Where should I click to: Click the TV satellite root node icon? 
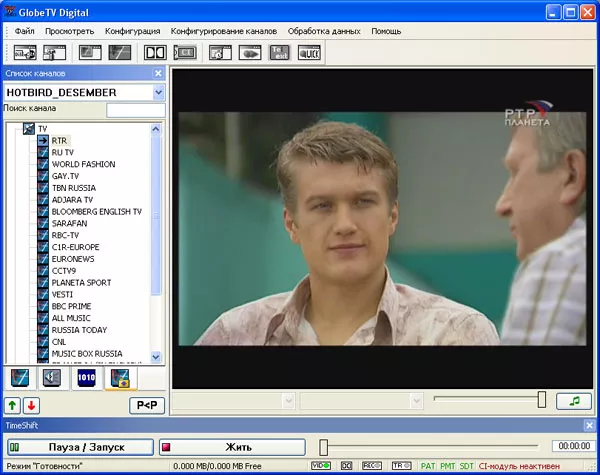click(28, 129)
